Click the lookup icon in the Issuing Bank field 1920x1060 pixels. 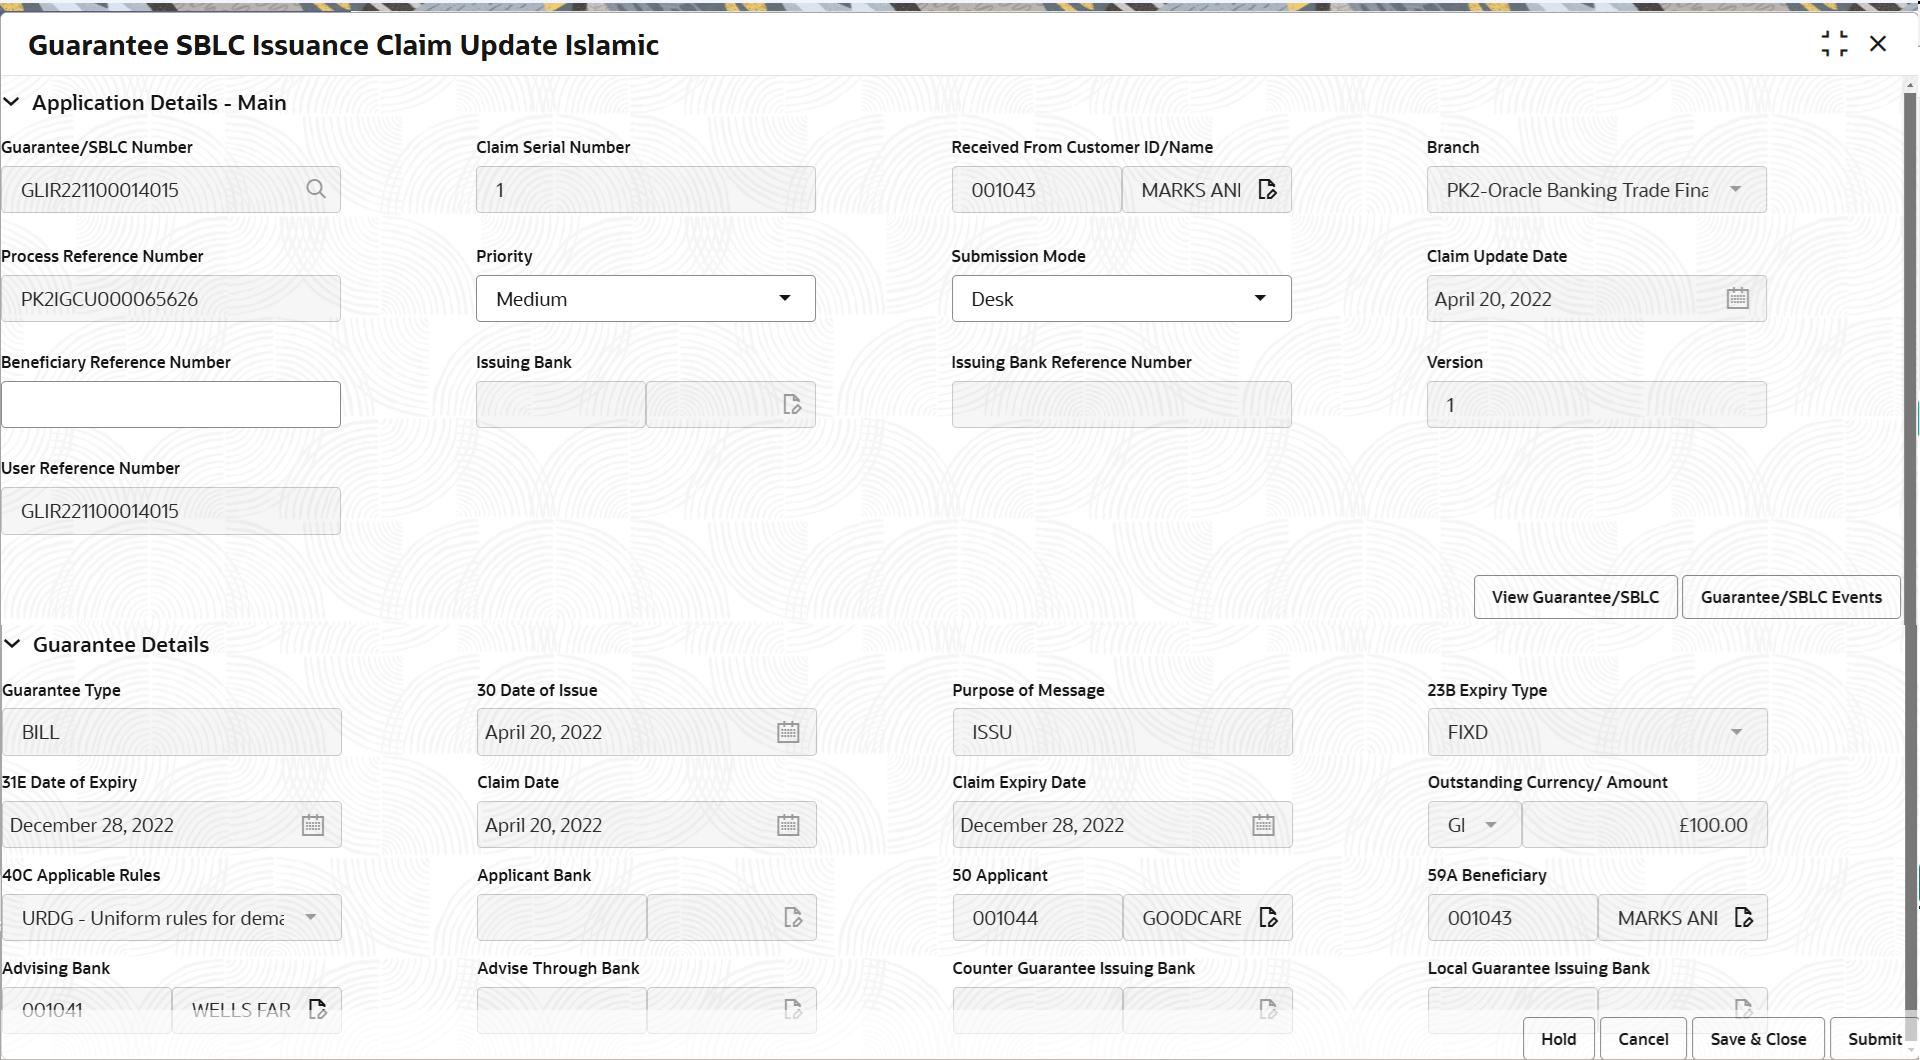point(791,404)
